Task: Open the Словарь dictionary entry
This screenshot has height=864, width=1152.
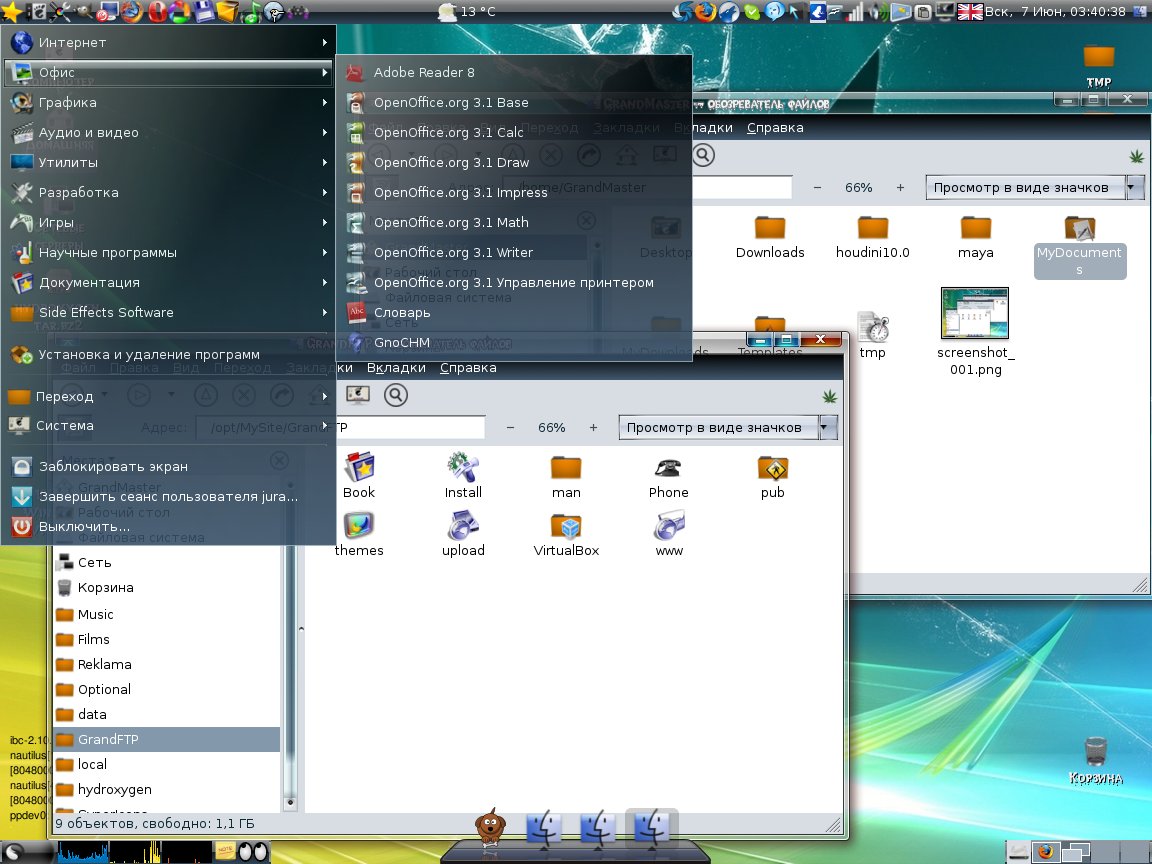Action: pyautogui.click(x=514, y=312)
